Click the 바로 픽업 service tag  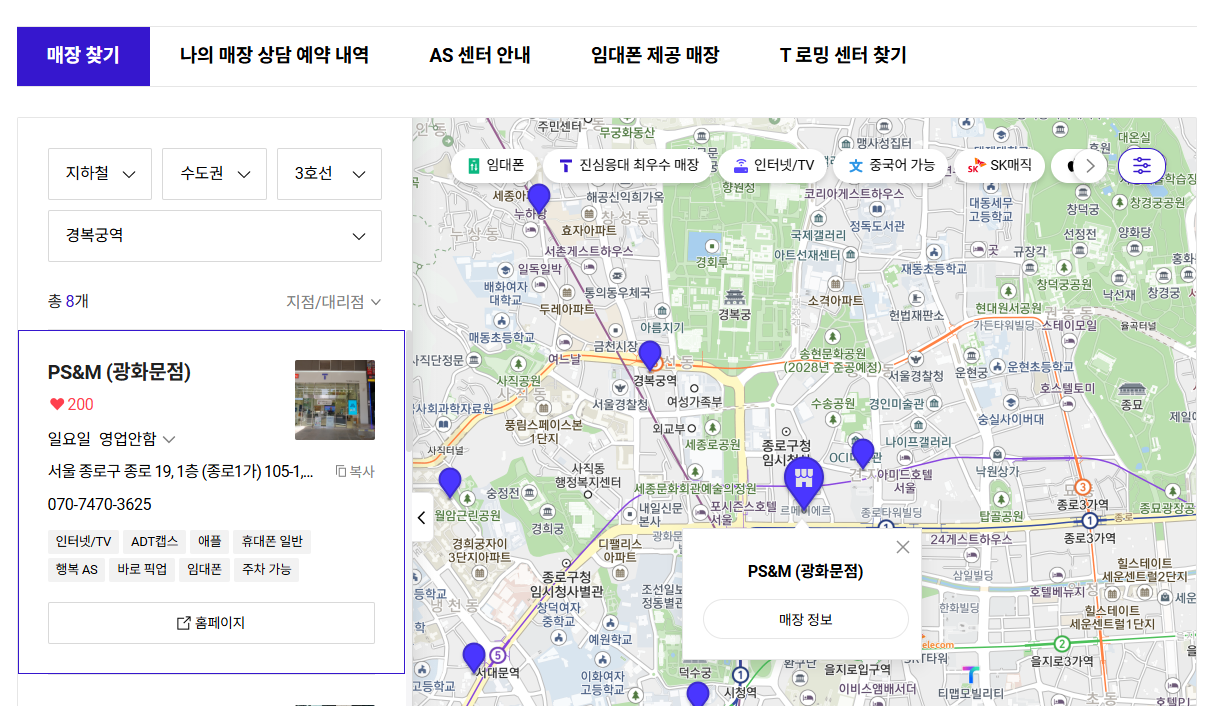[142, 570]
